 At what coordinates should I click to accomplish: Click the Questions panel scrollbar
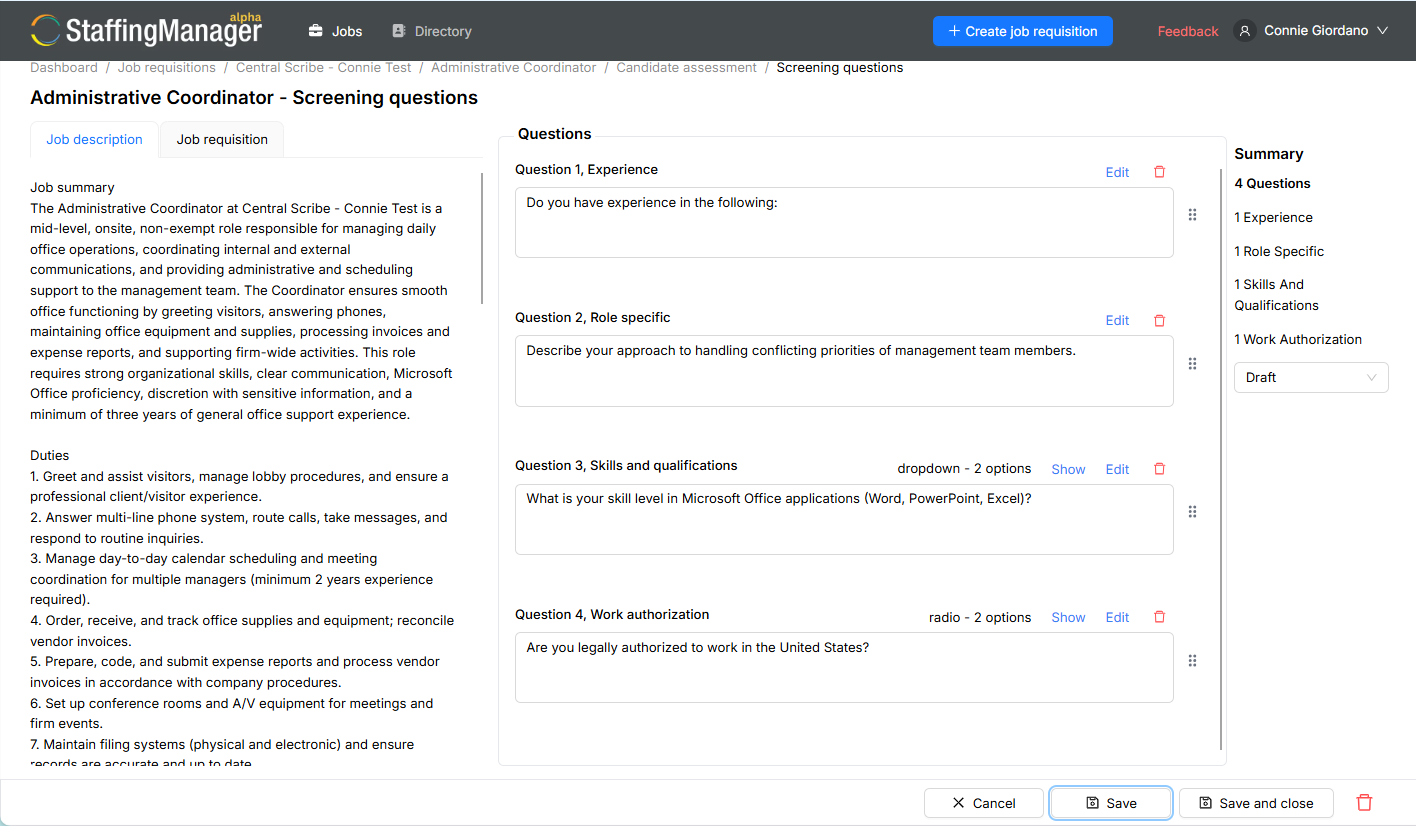[x=1221, y=460]
